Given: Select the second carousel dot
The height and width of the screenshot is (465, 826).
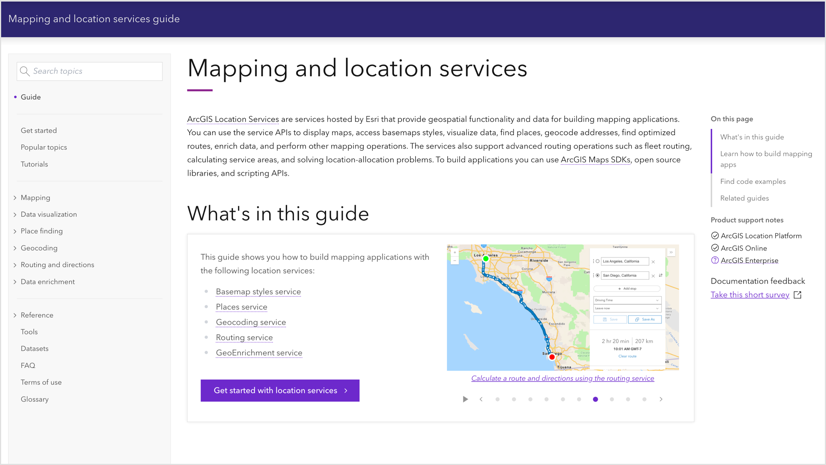Looking at the screenshot, I should click(514, 399).
